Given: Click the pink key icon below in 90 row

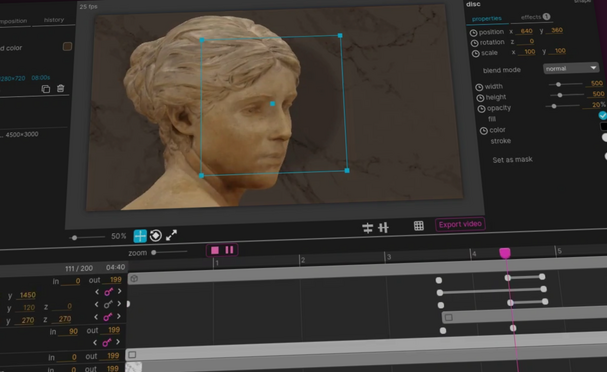Looking at the screenshot, I should (106, 343).
